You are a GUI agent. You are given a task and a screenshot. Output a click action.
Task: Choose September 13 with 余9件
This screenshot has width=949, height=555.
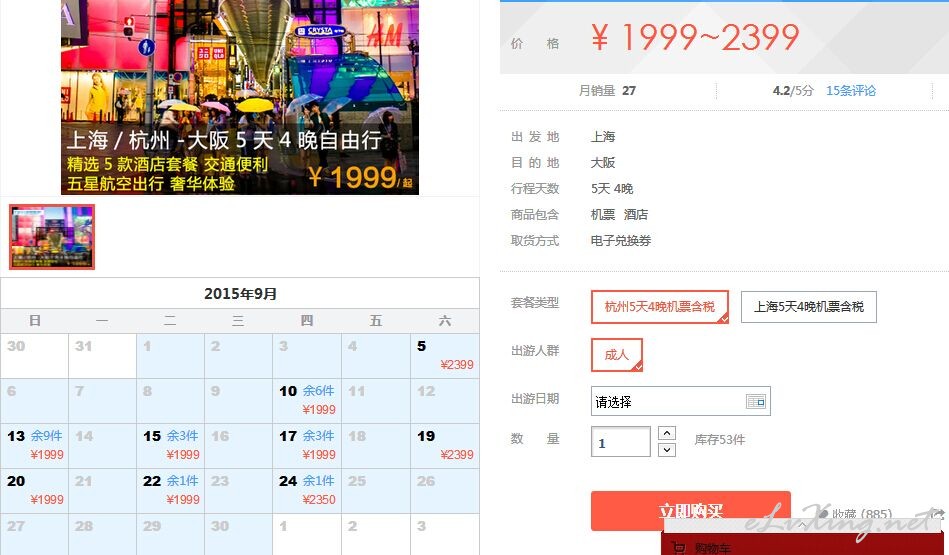(34, 445)
